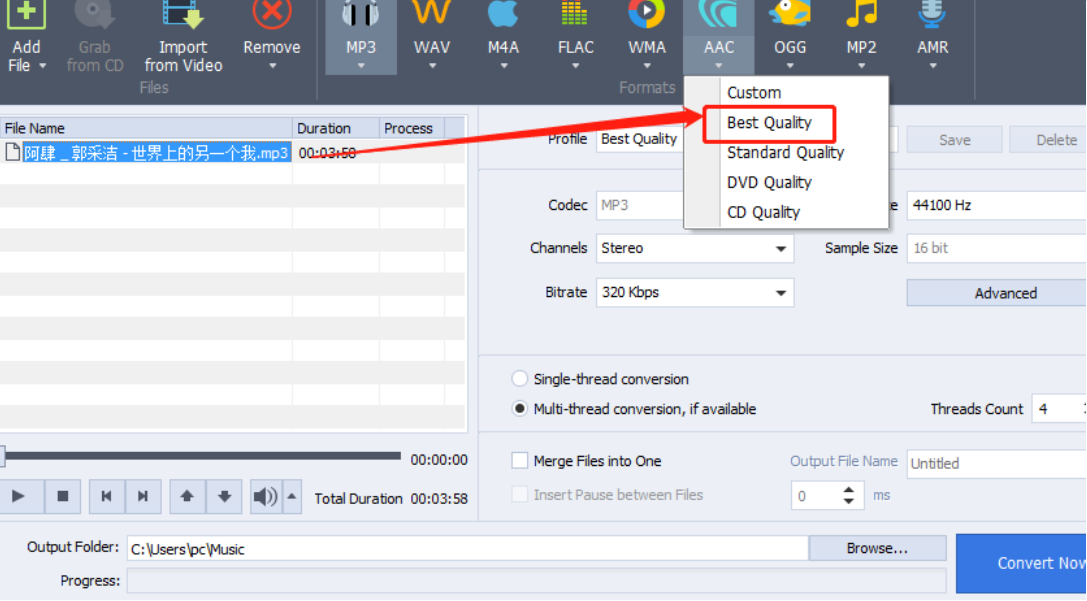
Task: Expand the volume slider arrow
Action: [292, 496]
